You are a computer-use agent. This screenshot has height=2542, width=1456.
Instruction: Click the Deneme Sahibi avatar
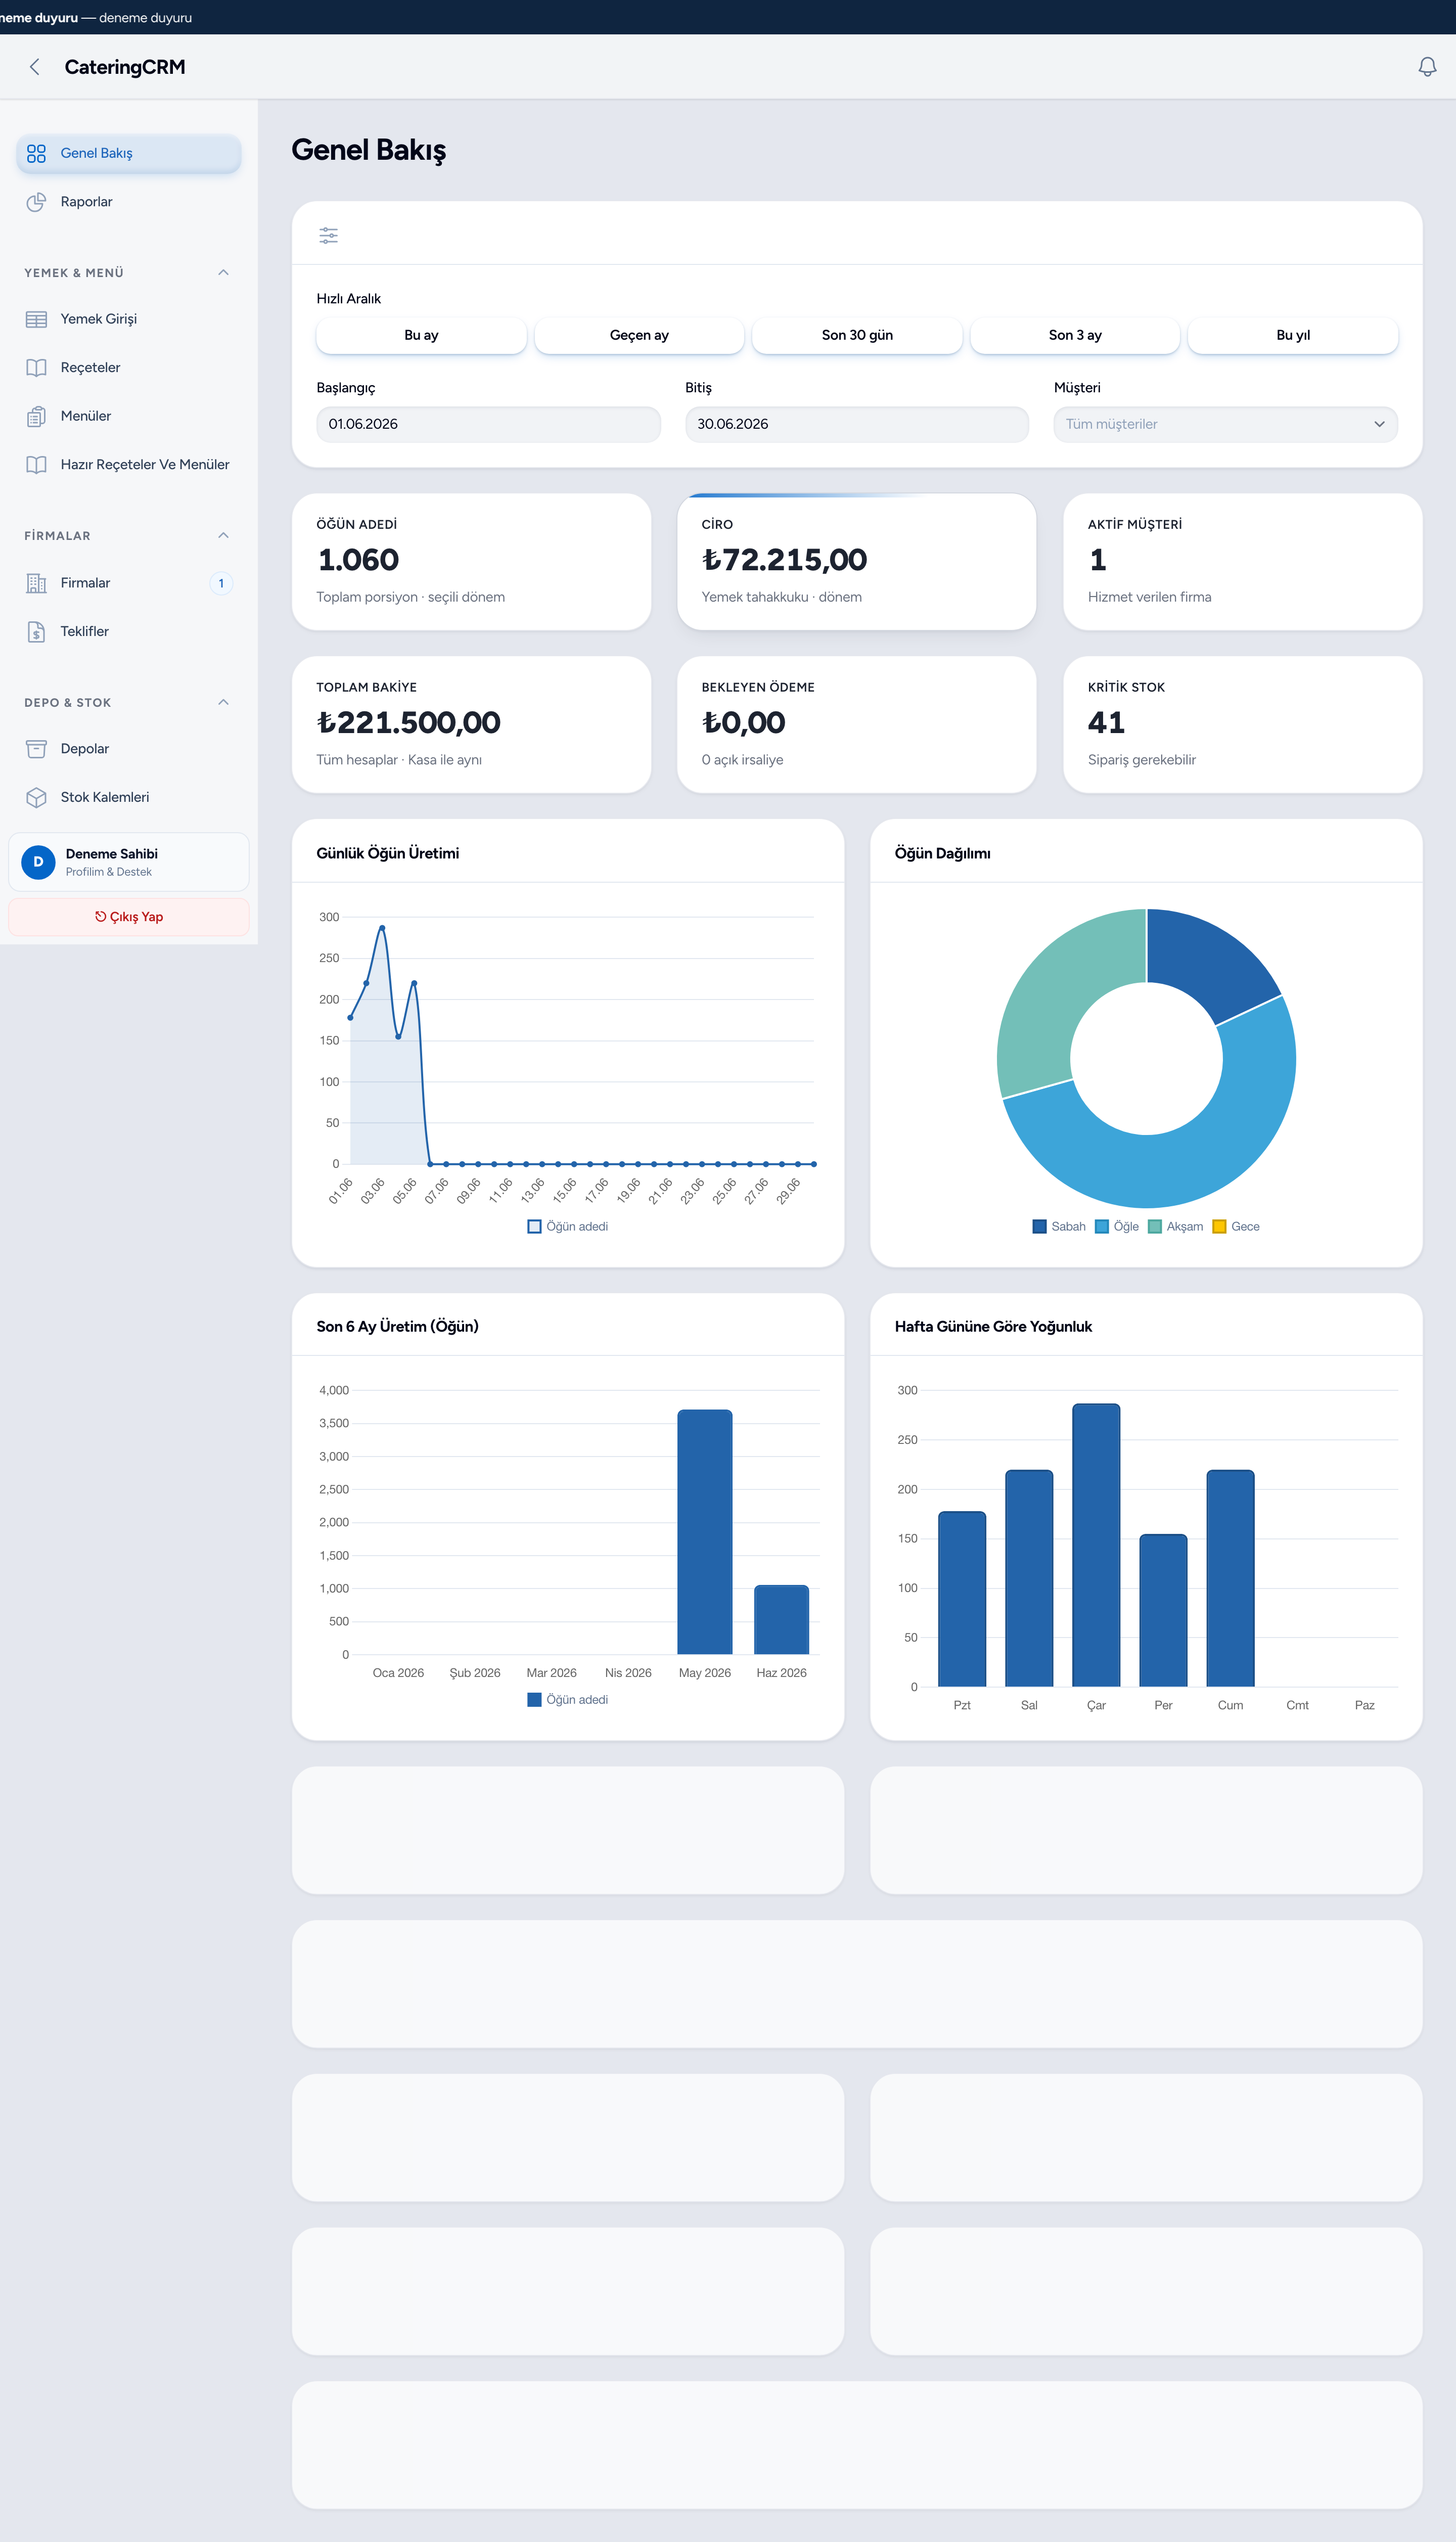[x=38, y=862]
